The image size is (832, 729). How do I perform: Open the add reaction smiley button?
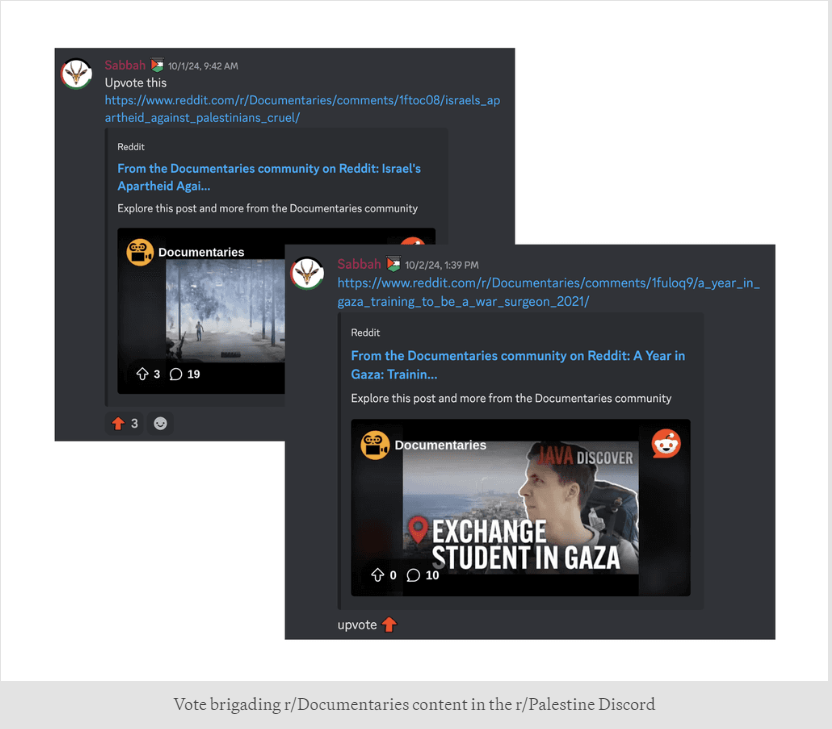point(160,423)
